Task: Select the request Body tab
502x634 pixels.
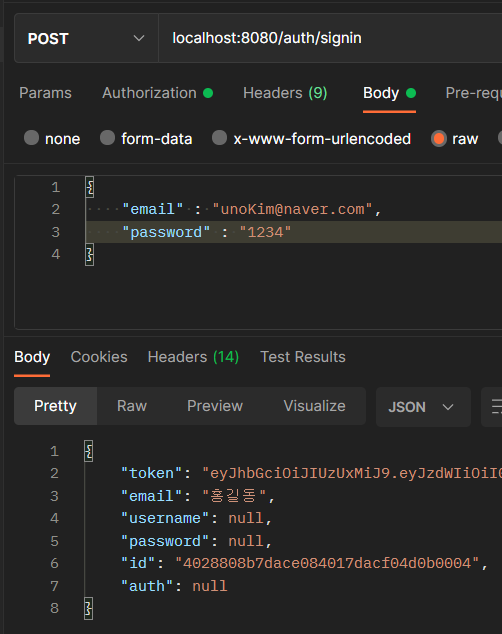Action: (x=389, y=93)
